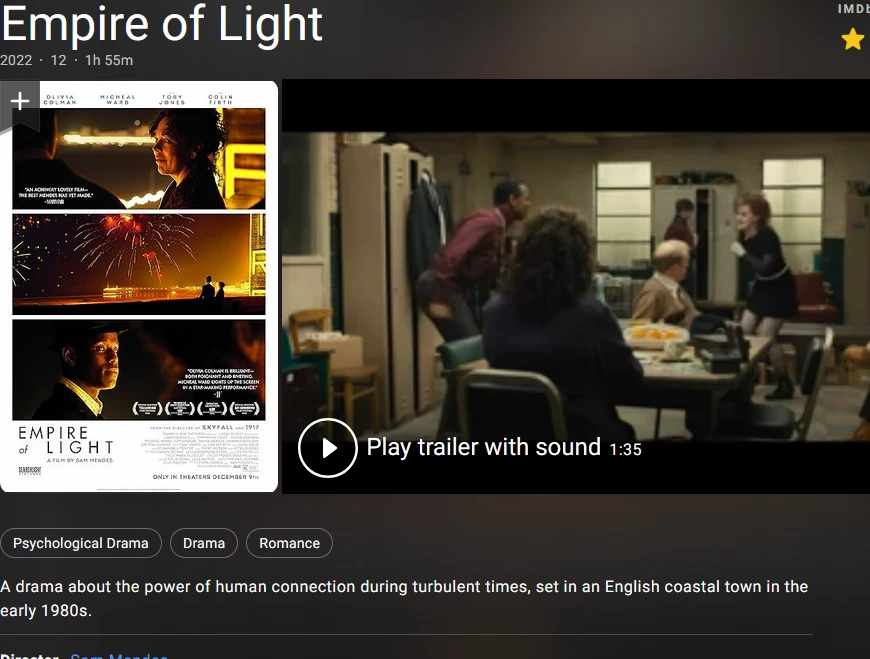Click the Empire of Light page title
Image resolution: width=870 pixels, height=659 pixels.
point(161,23)
